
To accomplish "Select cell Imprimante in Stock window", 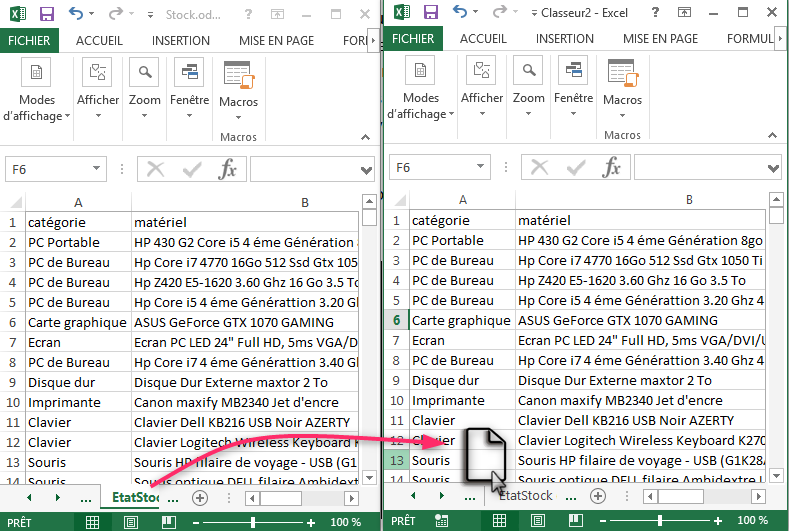I will pos(78,403).
